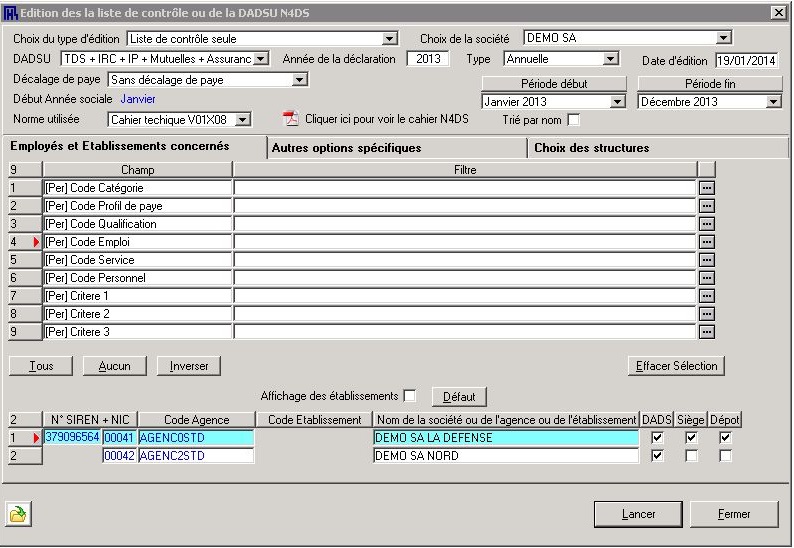Image resolution: width=794 pixels, height=548 pixels.
Task: Expand the Décalage de paye dropdown
Action: tap(300, 79)
